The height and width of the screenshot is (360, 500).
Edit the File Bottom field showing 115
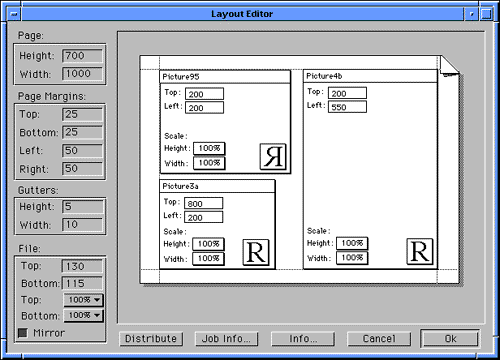tap(82, 284)
